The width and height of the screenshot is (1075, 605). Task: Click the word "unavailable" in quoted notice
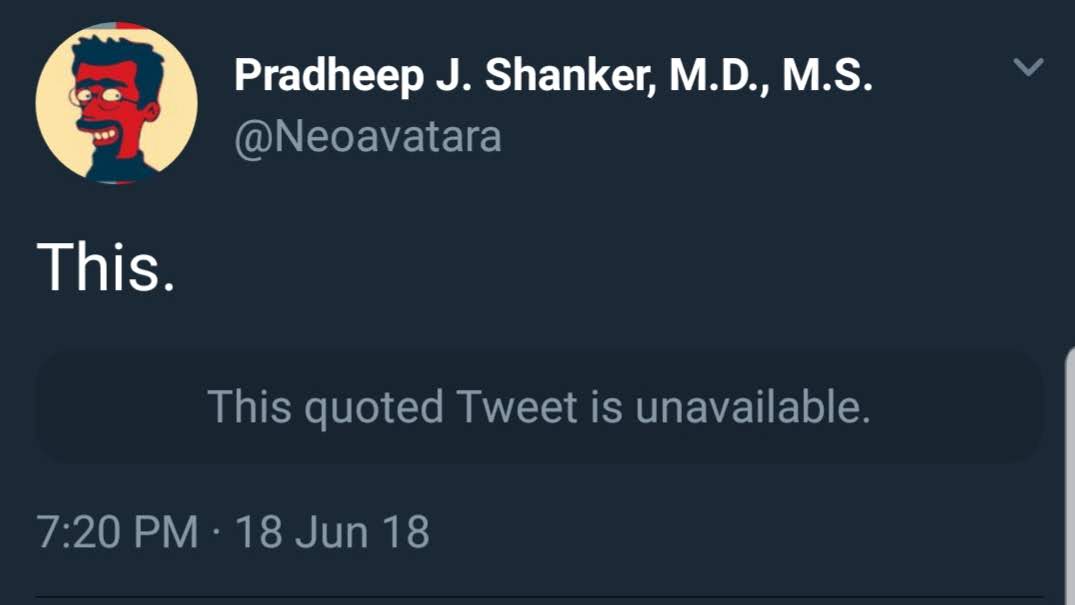751,407
